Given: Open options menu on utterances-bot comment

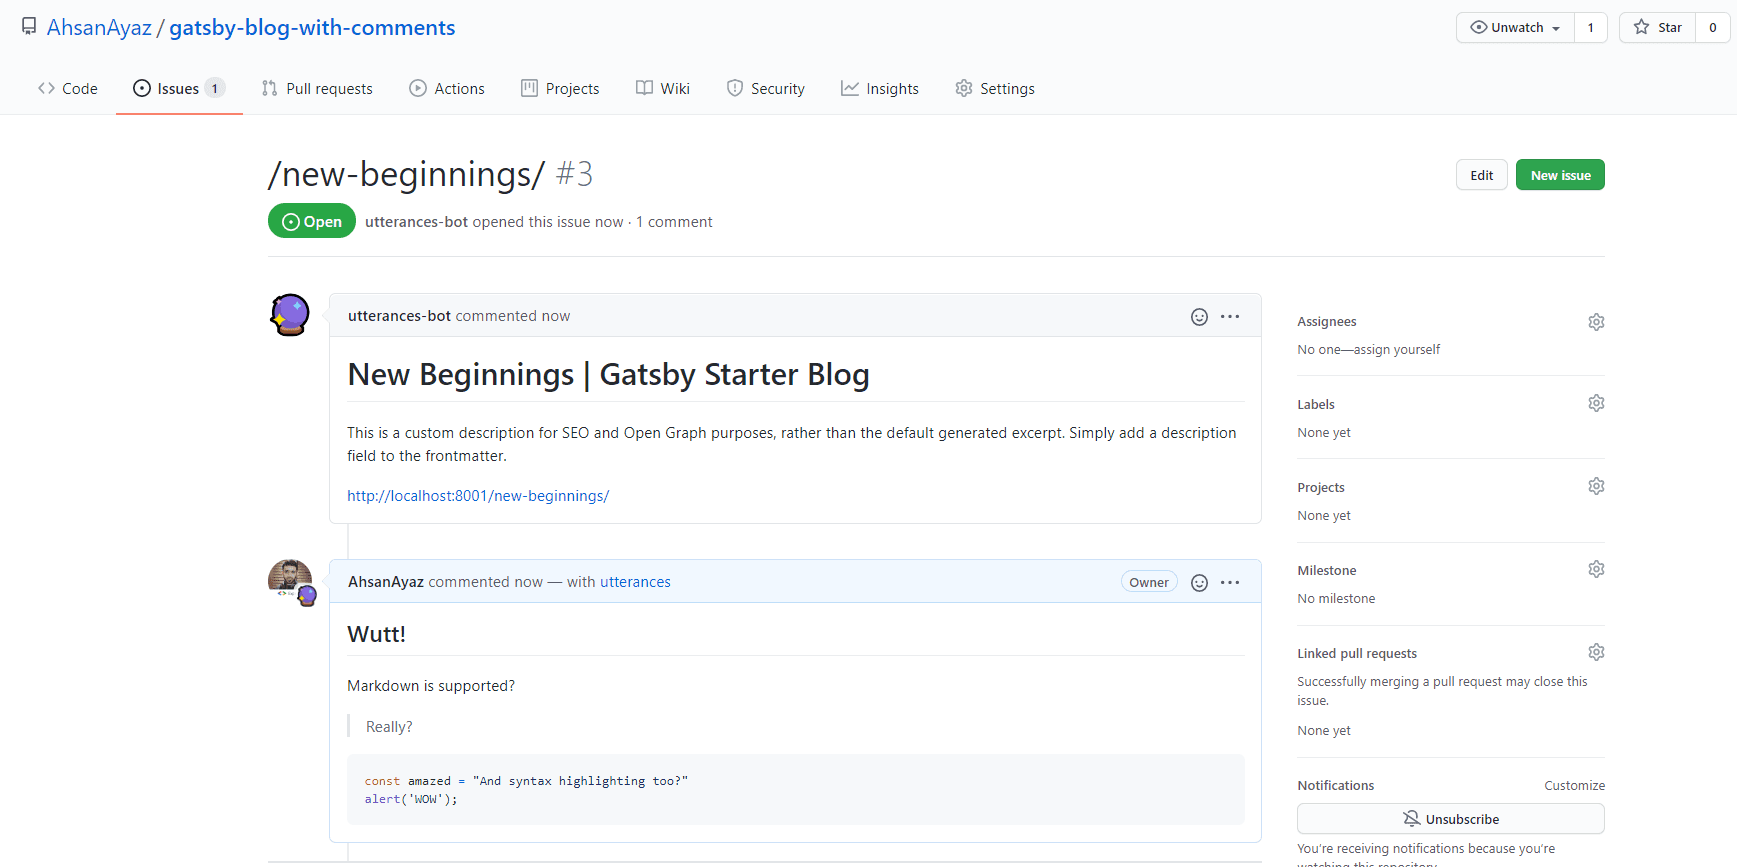Looking at the screenshot, I should [1230, 317].
